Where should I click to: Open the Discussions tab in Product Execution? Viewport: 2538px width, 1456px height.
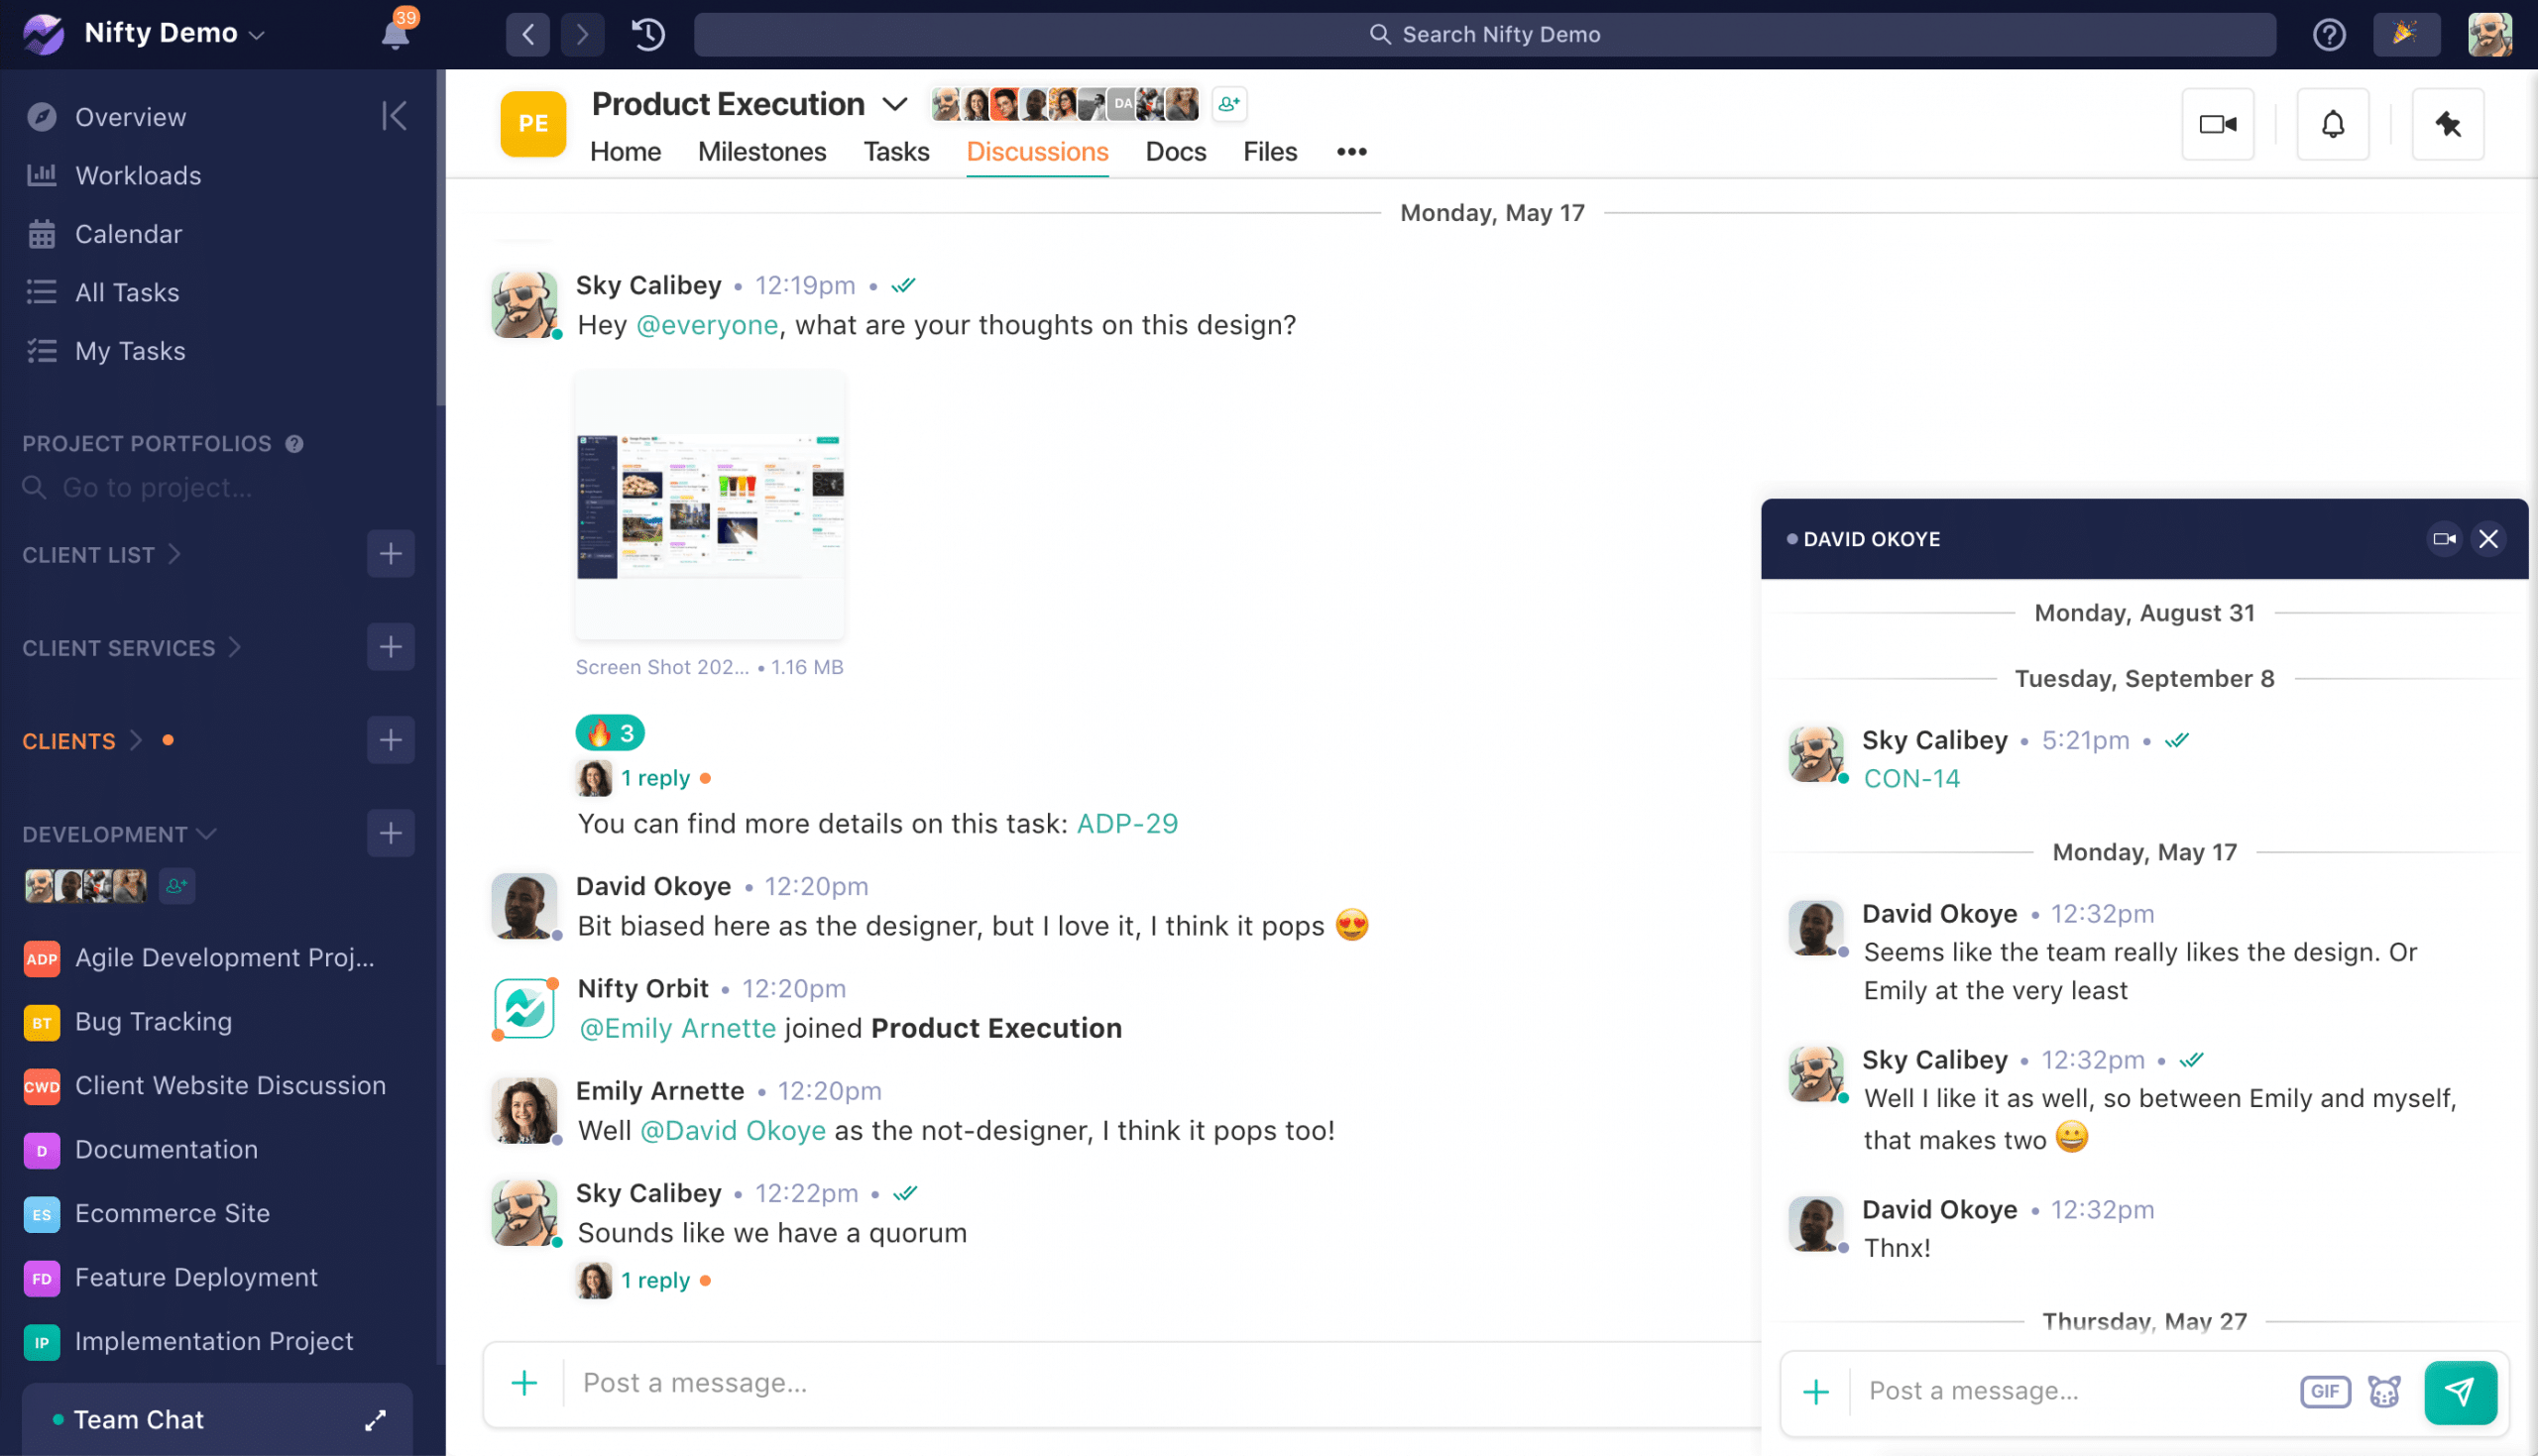(x=1037, y=152)
